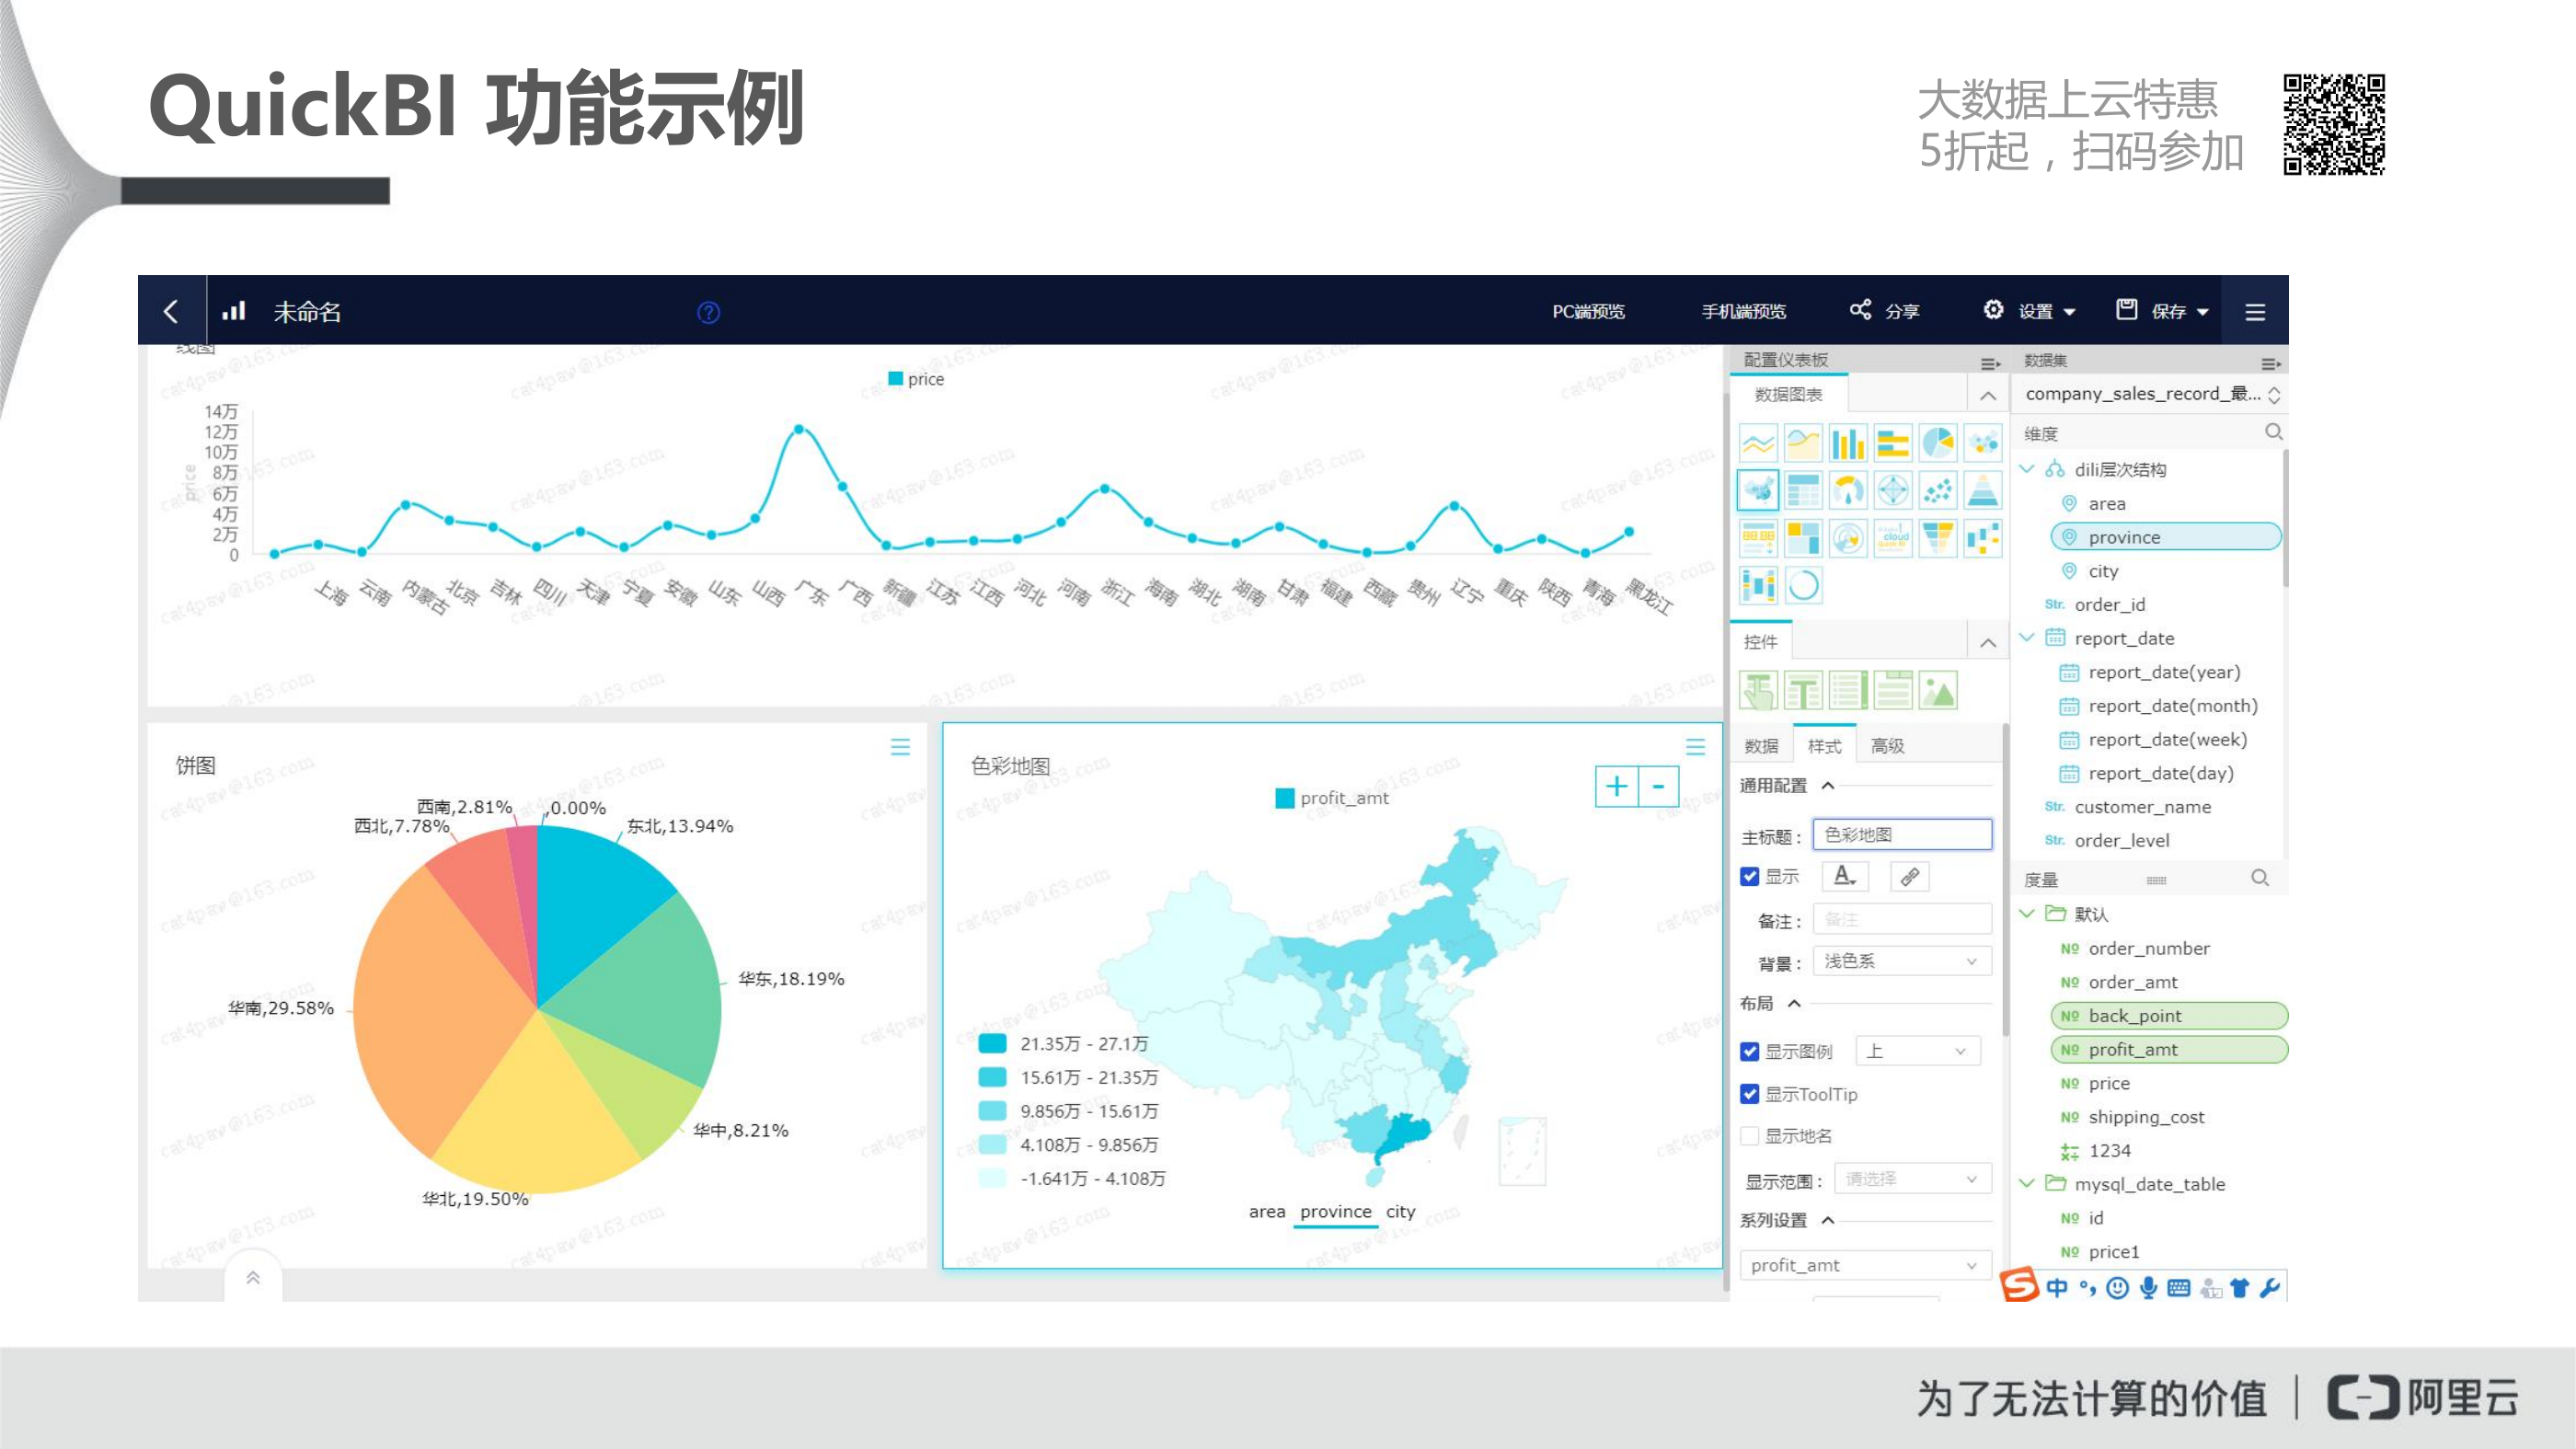Open the 背景 浅色系 dropdown
2576x1449 pixels.
(x=1902, y=961)
